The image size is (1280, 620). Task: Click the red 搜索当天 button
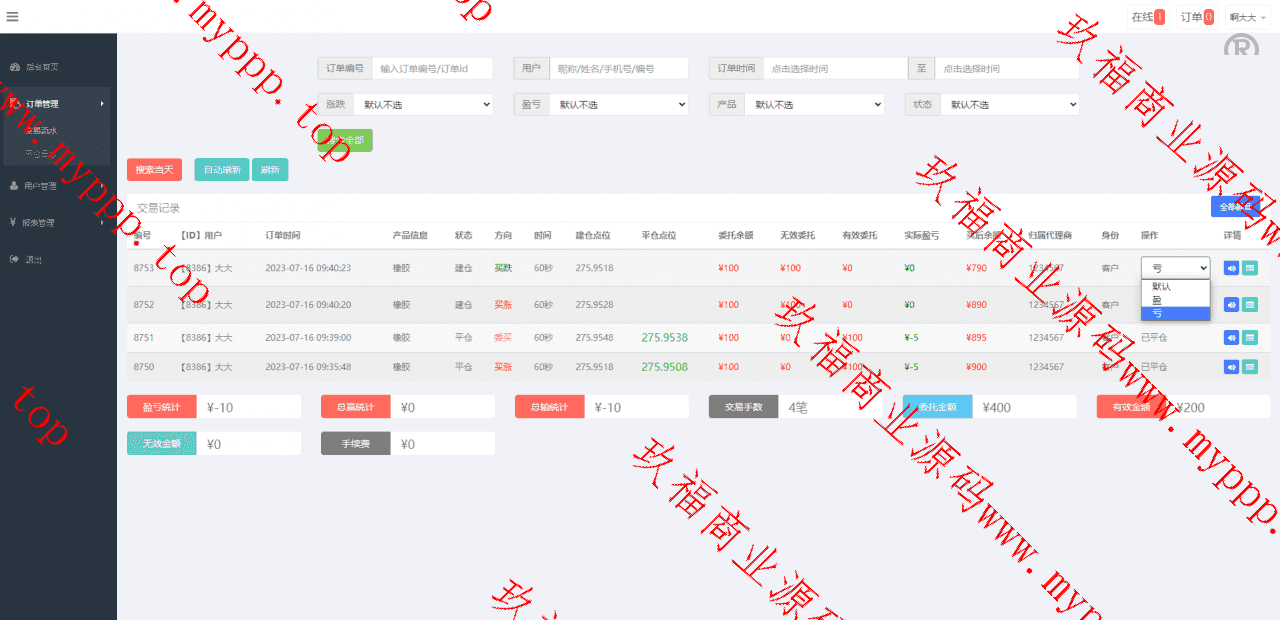pos(154,170)
